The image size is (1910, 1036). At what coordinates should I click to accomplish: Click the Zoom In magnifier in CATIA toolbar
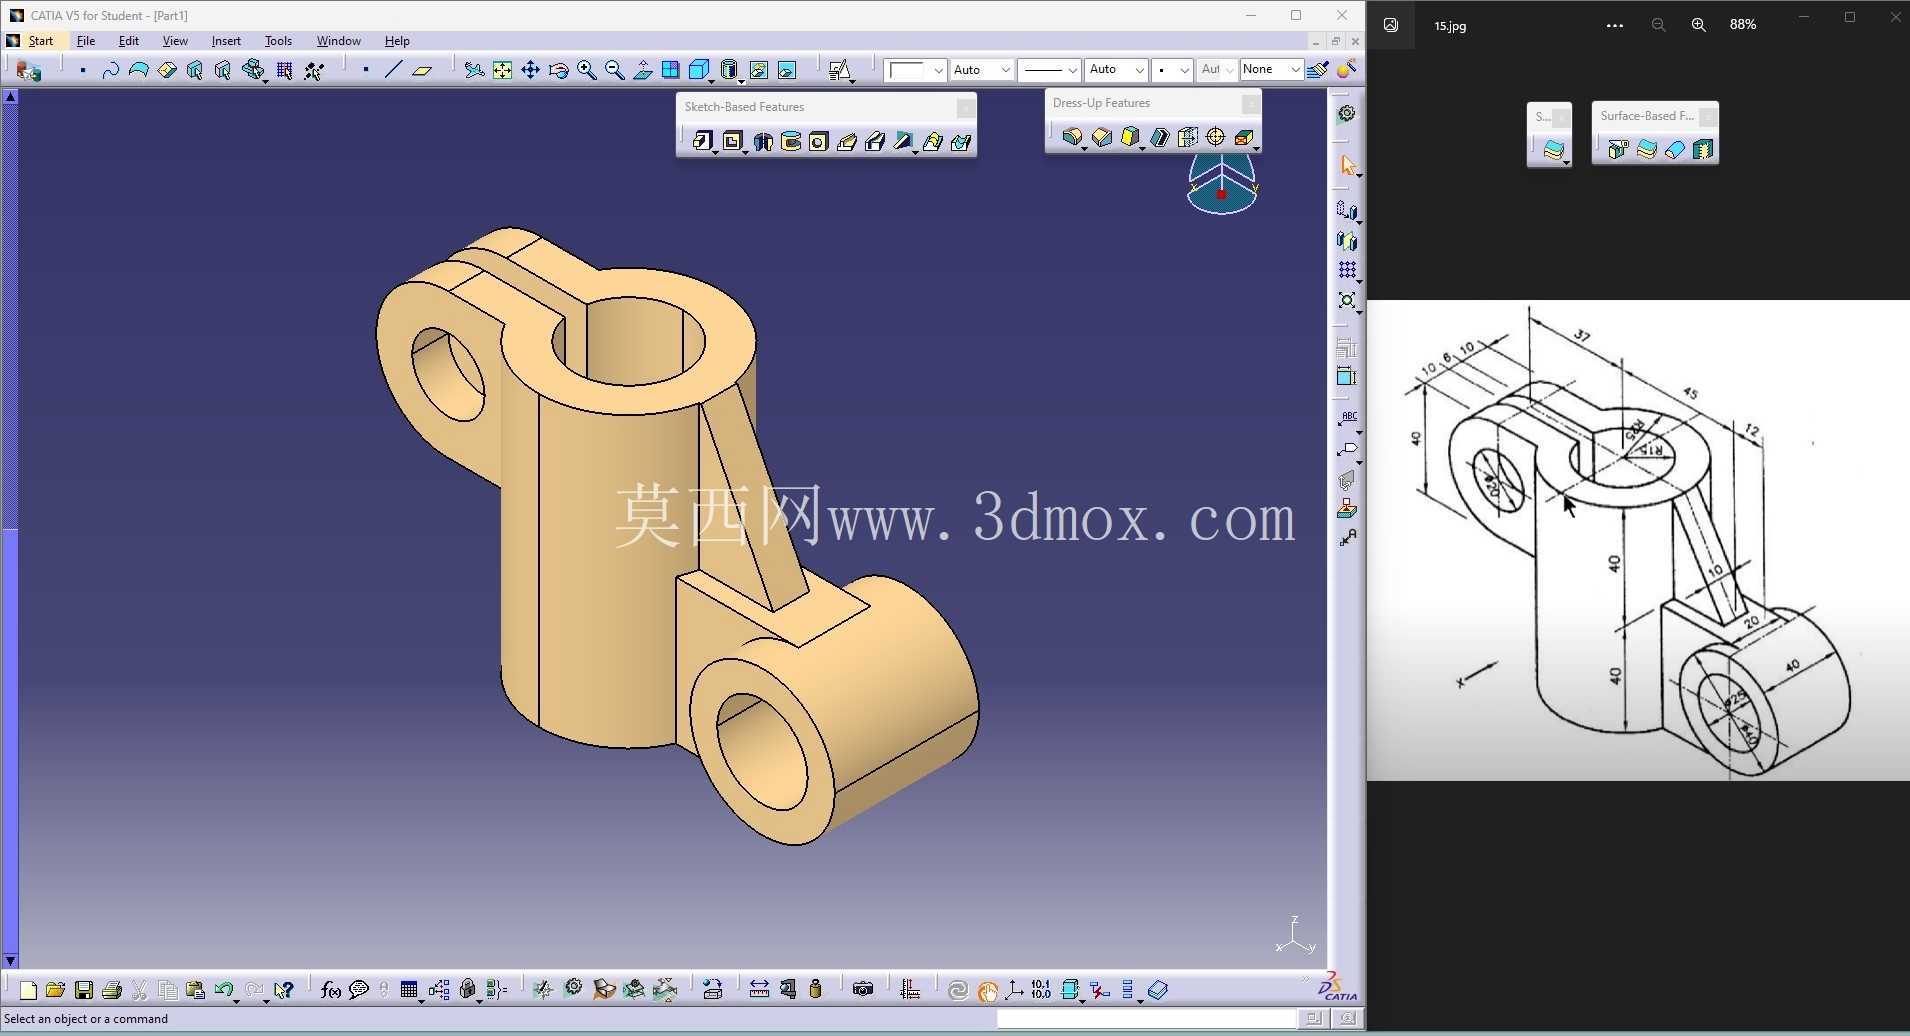(587, 69)
